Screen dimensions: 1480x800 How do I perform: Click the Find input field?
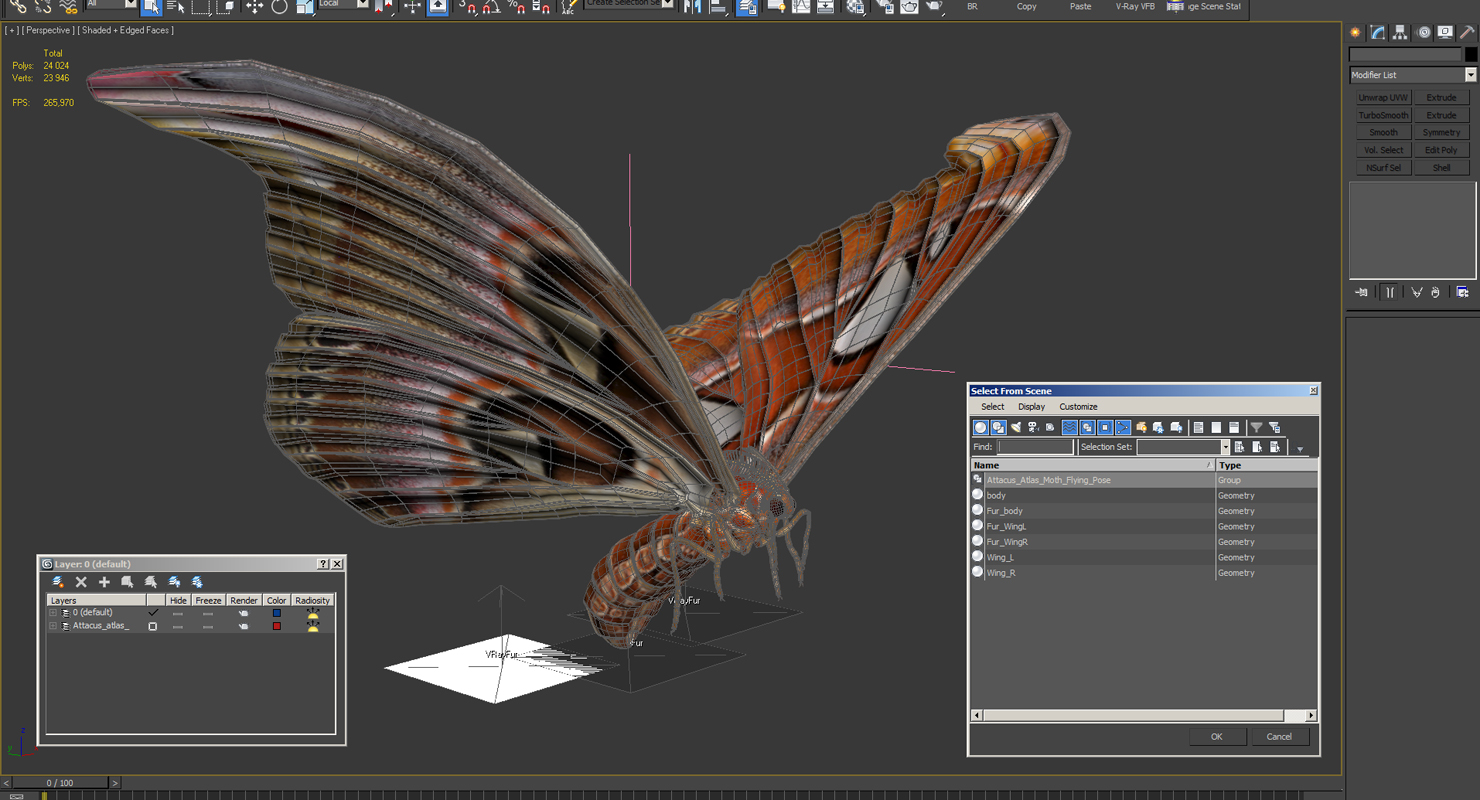(x=1035, y=447)
